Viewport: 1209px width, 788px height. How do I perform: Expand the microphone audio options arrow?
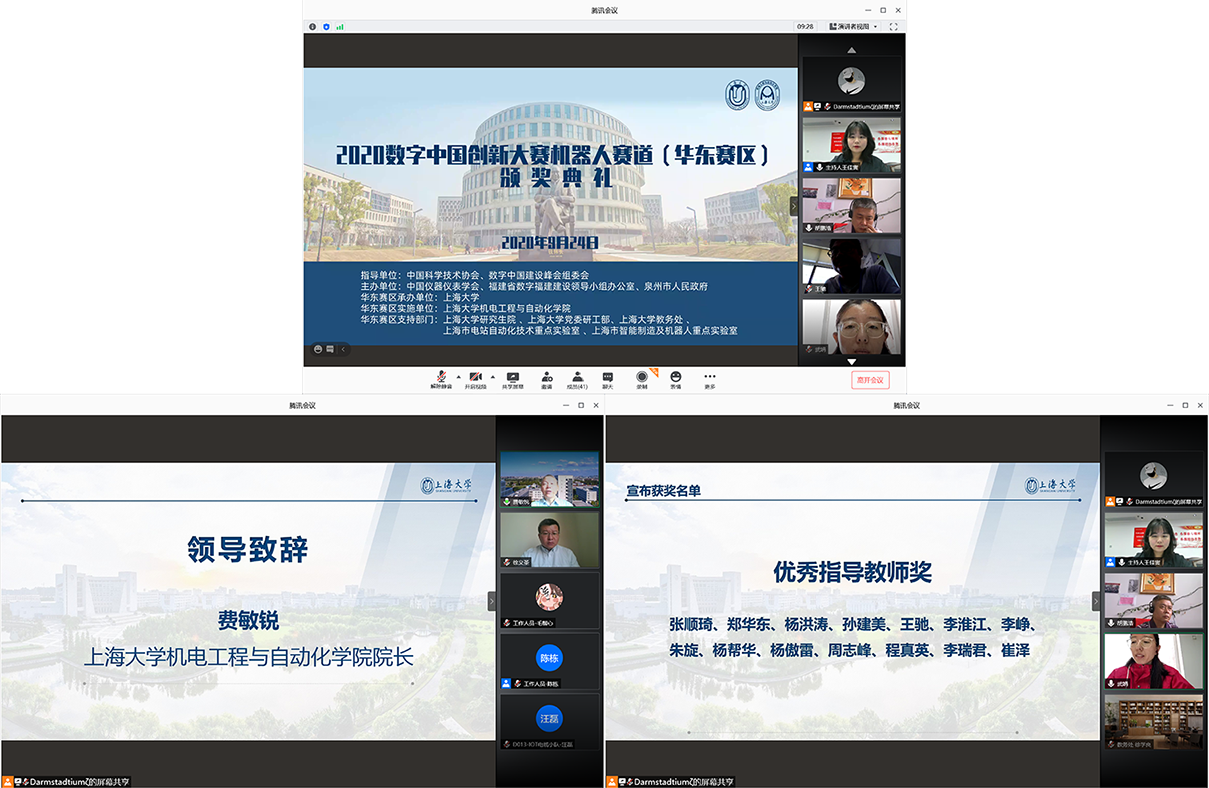point(458,376)
